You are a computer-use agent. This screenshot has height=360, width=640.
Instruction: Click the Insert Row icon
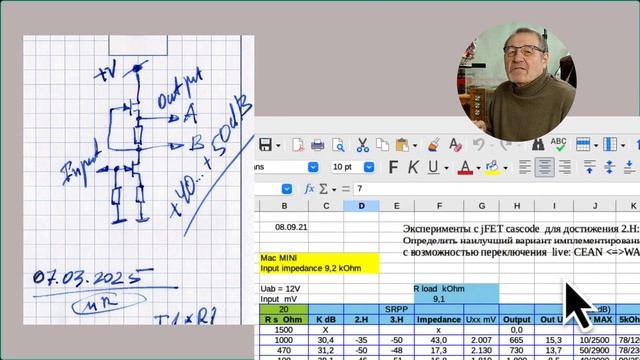click(x=583, y=144)
